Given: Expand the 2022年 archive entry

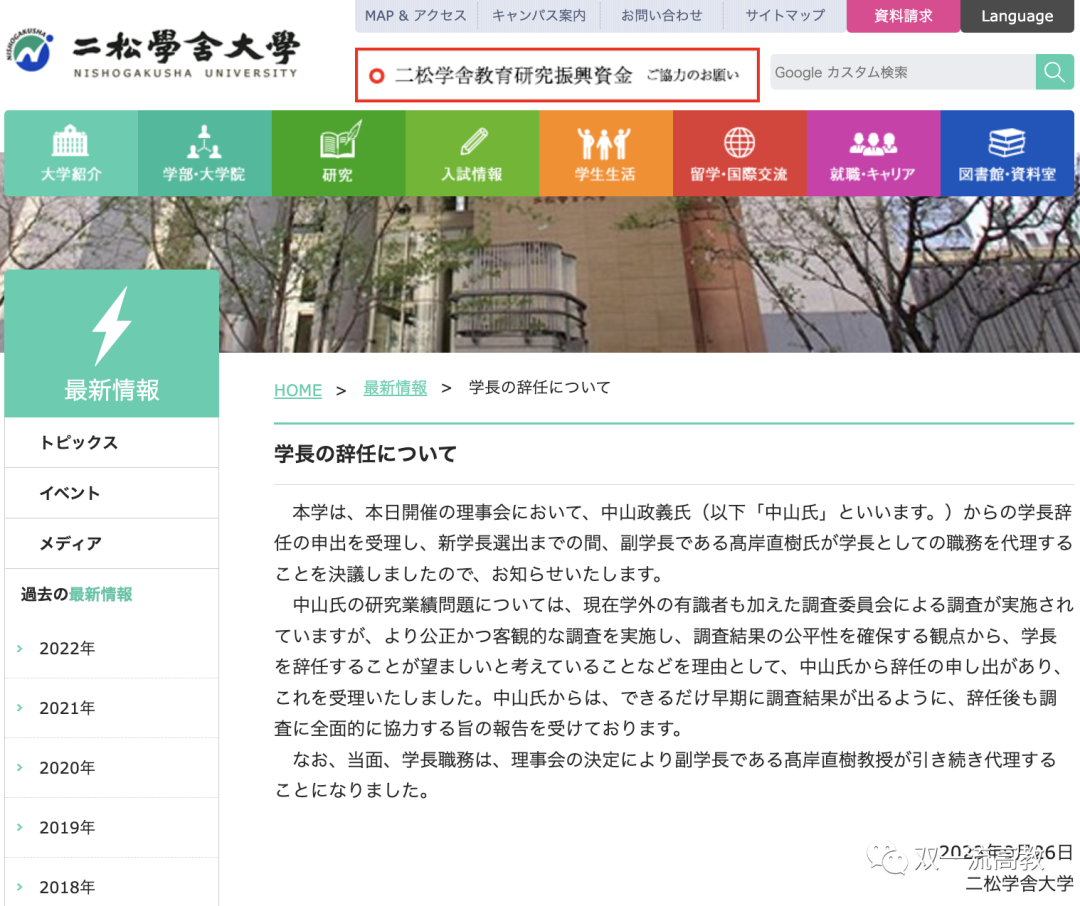Looking at the screenshot, I should (67, 648).
